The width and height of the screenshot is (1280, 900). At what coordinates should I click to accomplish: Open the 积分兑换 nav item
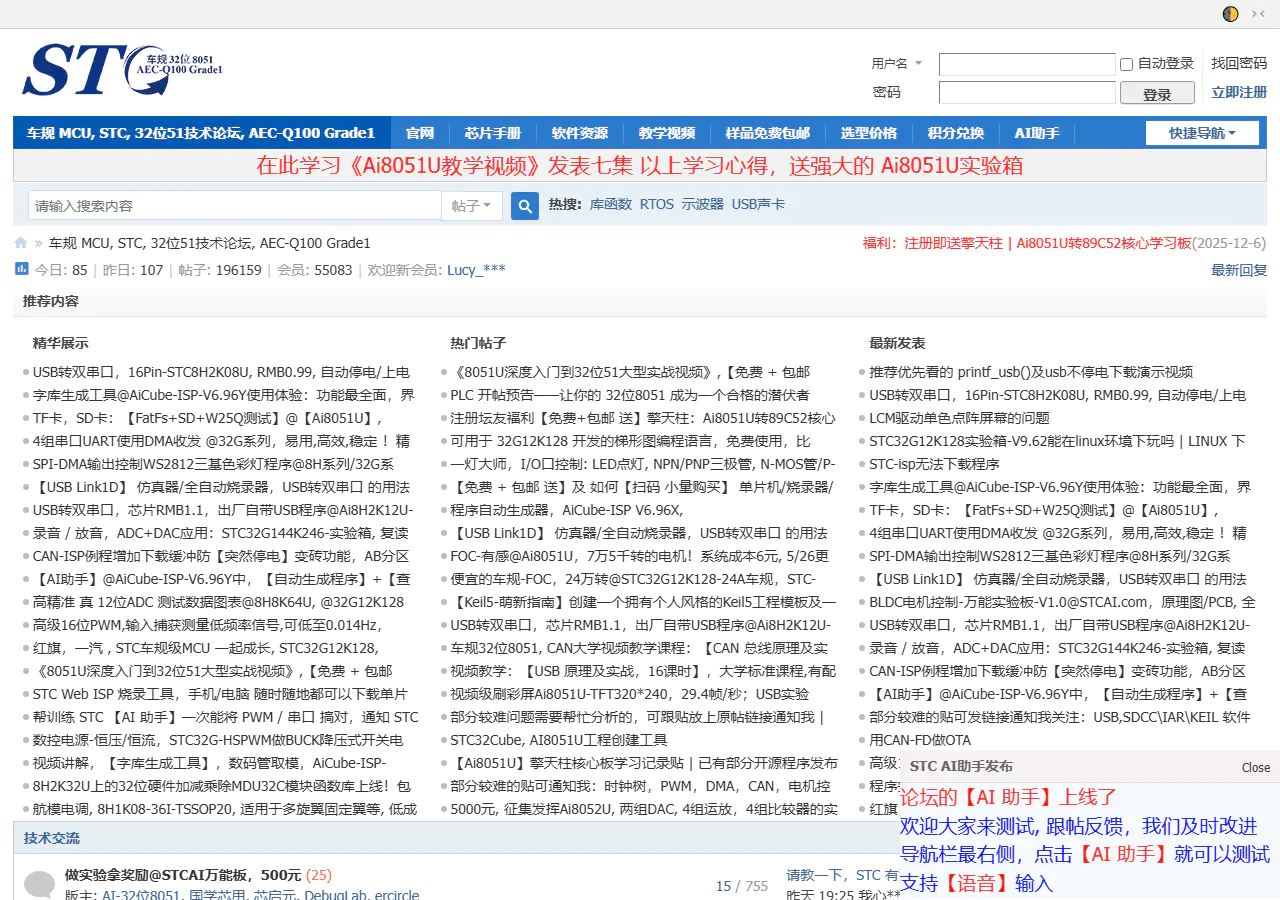956,133
